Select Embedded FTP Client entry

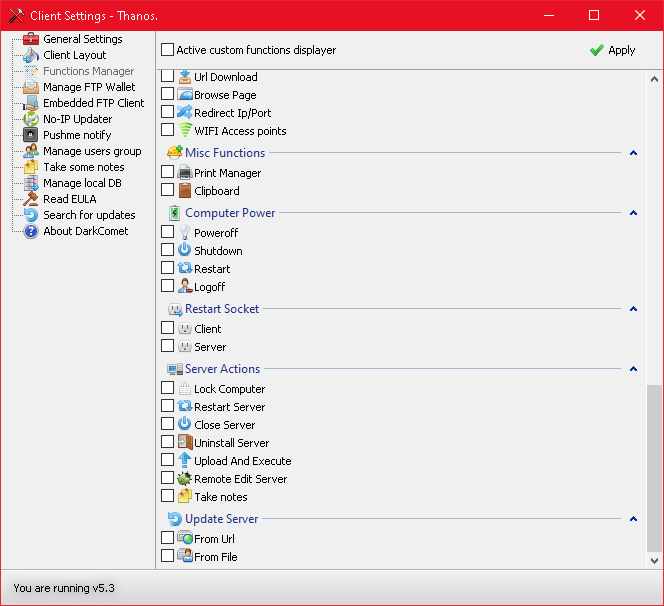[x=93, y=103]
